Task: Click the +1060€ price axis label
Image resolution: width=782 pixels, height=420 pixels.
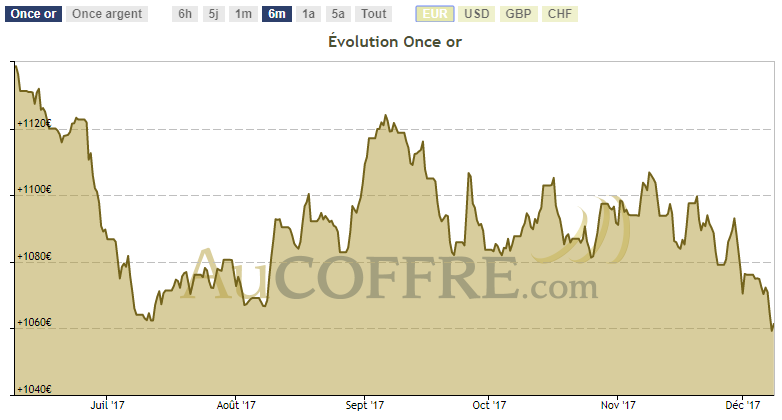Action: pyautogui.click(x=34, y=323)
